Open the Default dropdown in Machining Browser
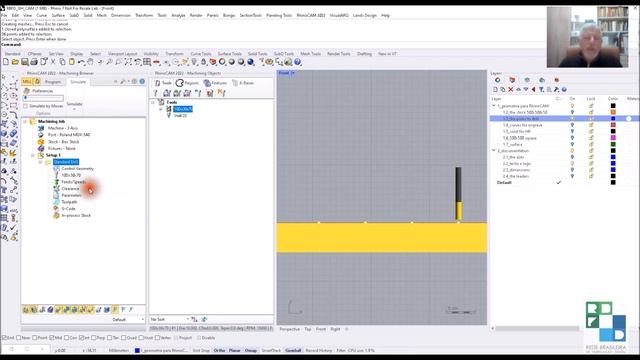This screenshot has width=640, height=360. (x=128, y=320)
